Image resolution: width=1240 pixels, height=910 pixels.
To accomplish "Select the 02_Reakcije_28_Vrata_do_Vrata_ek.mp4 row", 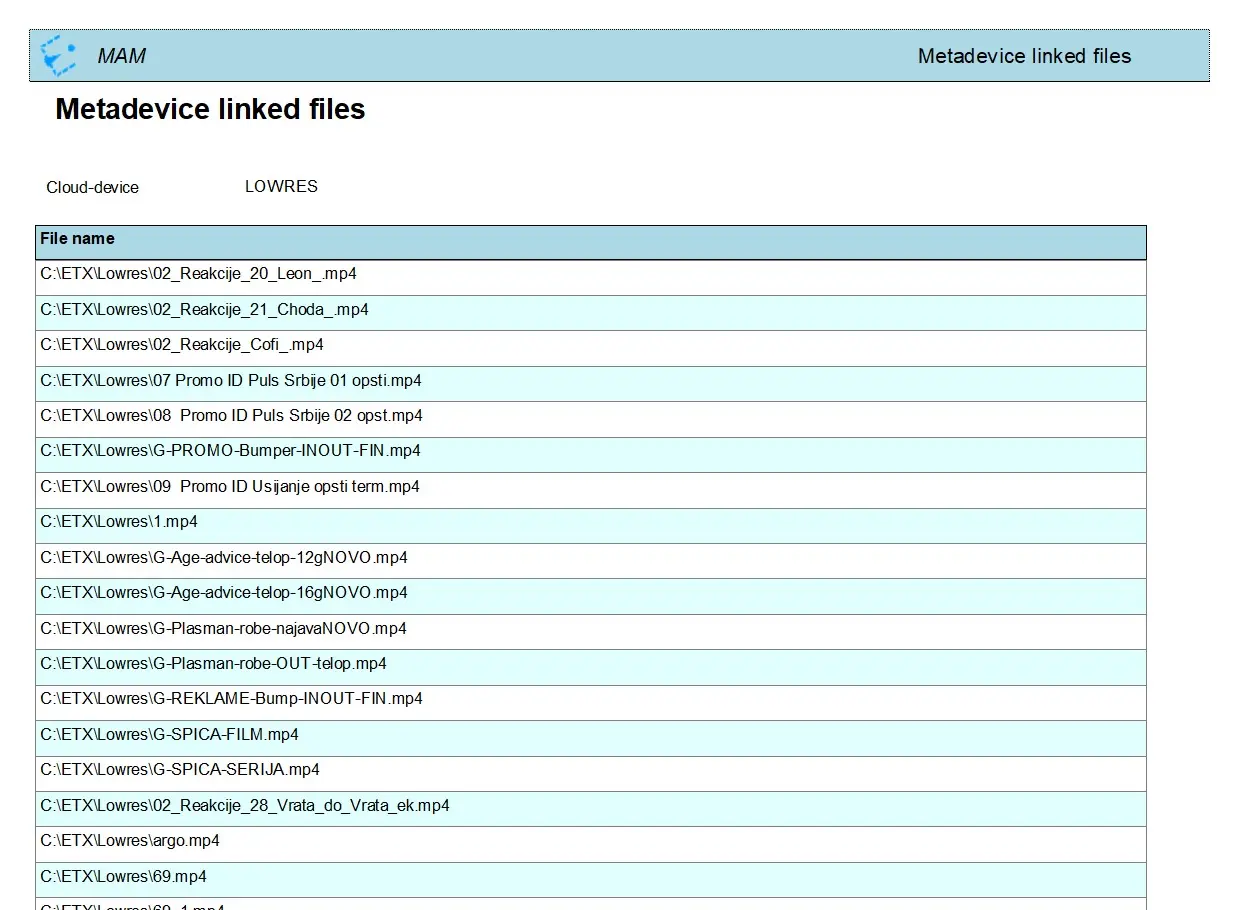I will [245, 806].
